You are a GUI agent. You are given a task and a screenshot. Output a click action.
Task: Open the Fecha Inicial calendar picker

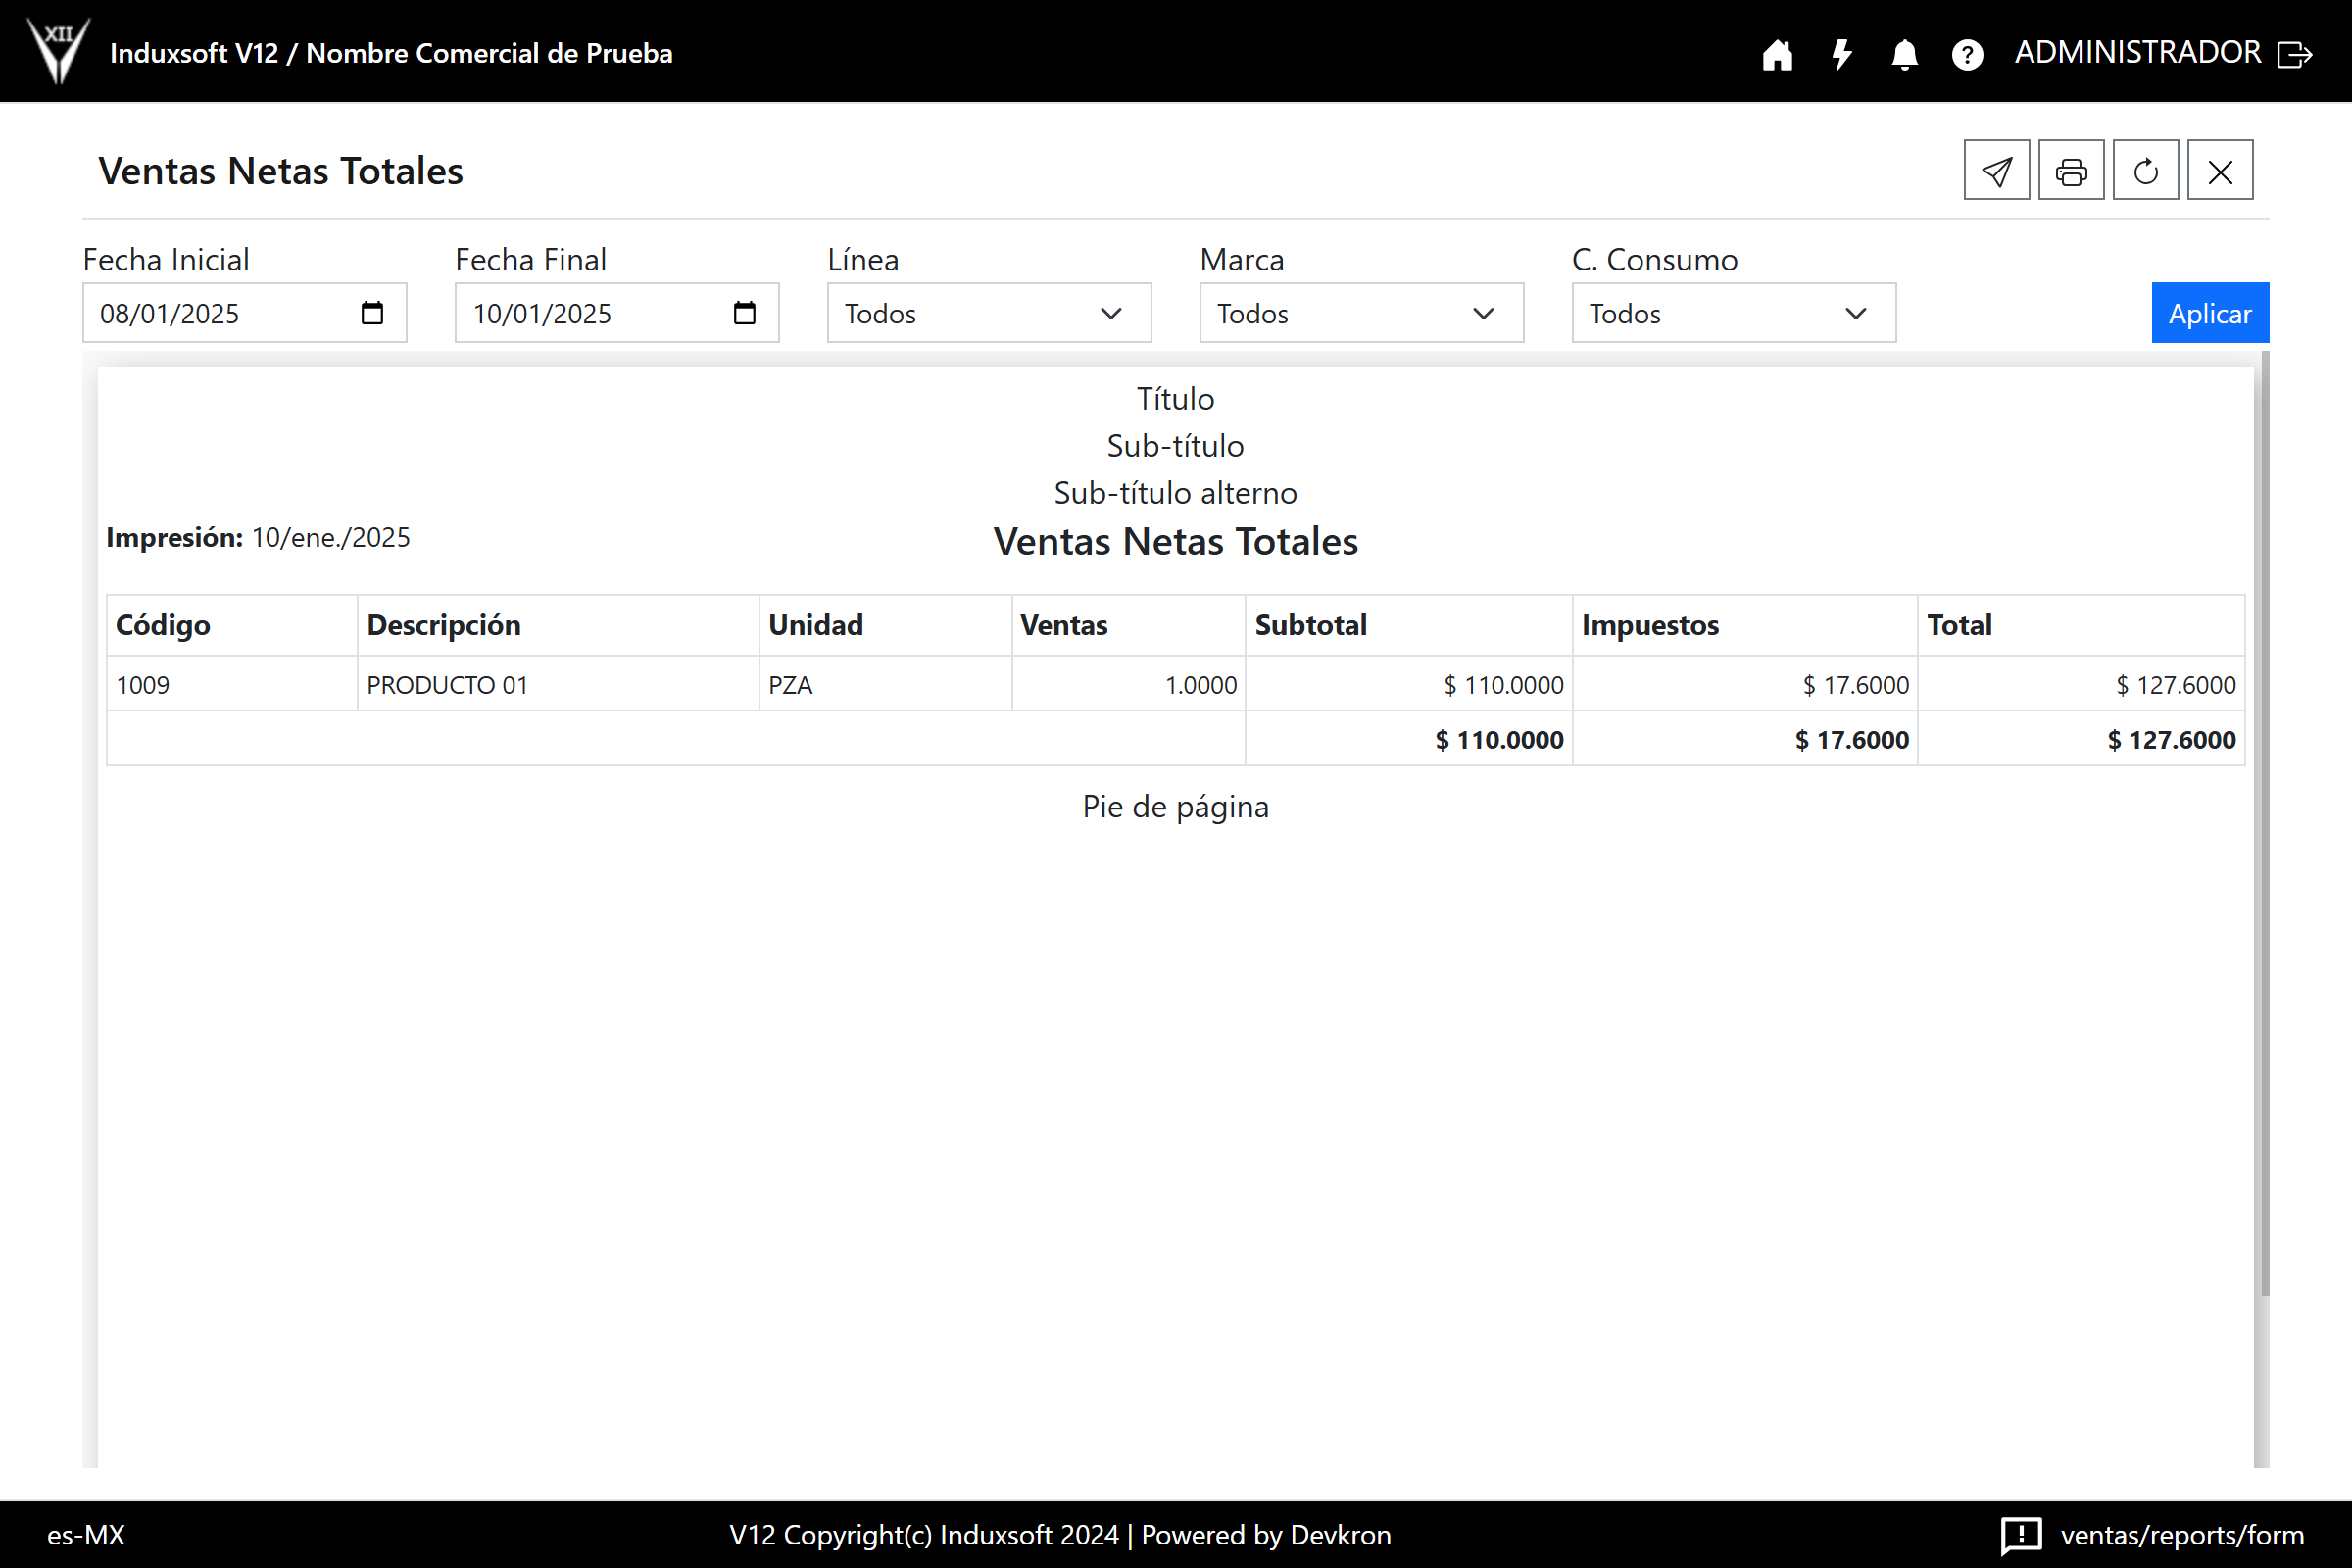click(x=372, y=313)
